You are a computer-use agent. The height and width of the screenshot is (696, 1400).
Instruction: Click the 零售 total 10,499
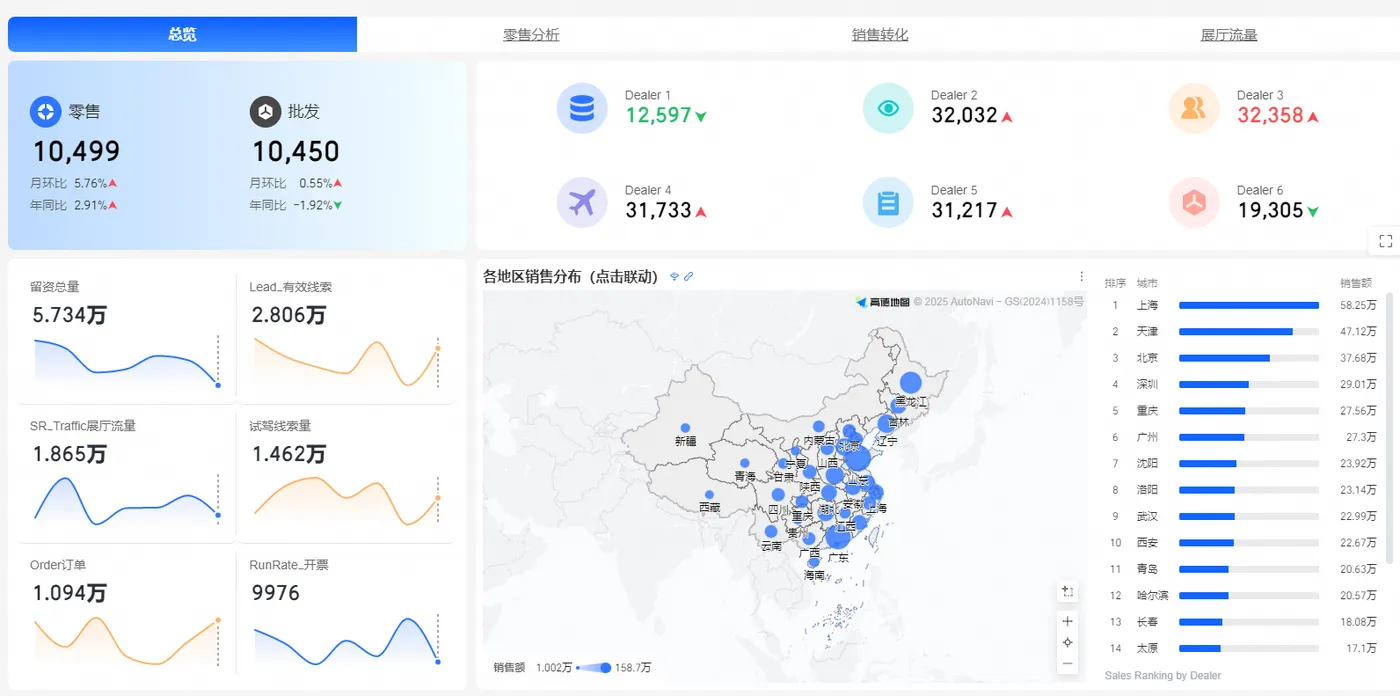76,152
